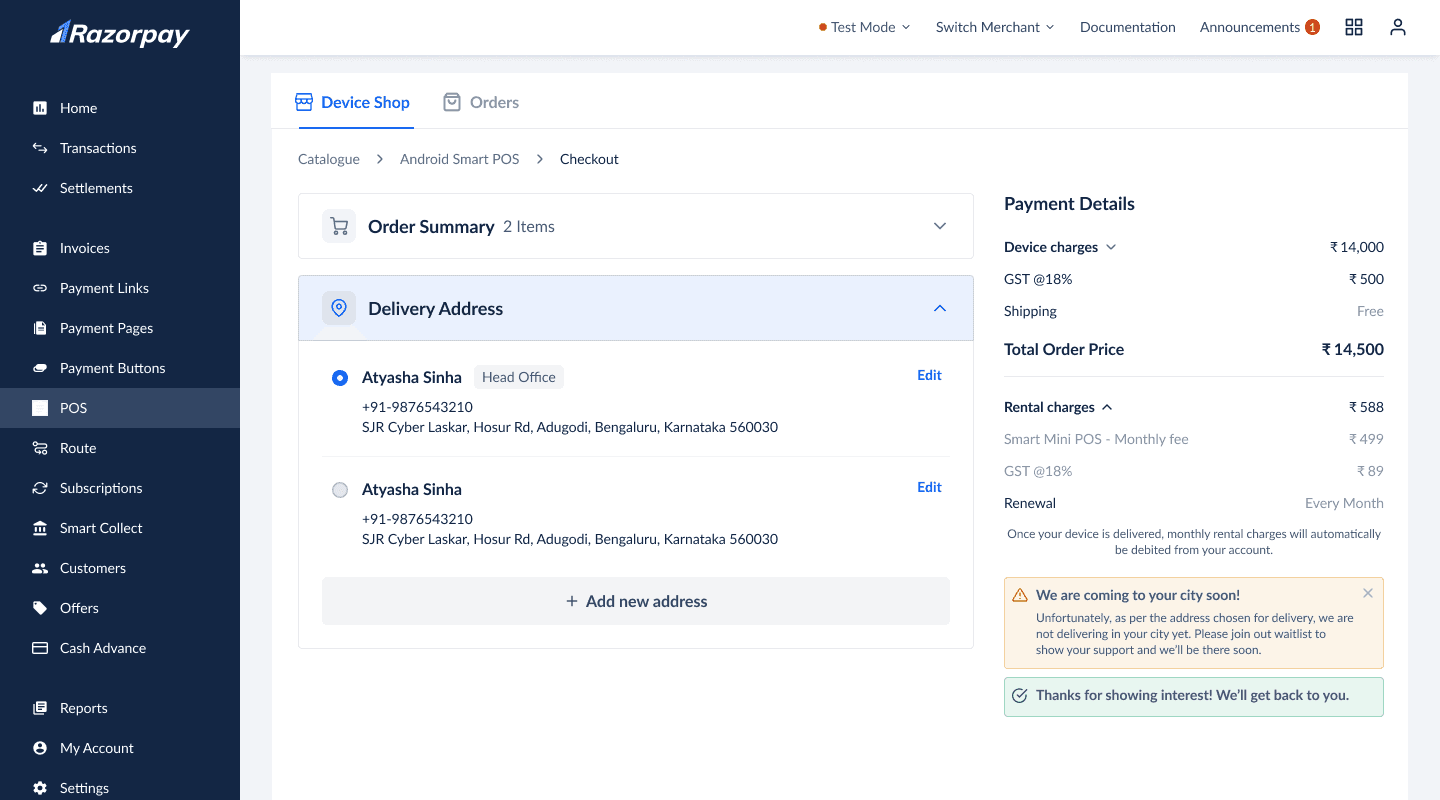Open the Test Mode dropdown

tap(864, 27)
